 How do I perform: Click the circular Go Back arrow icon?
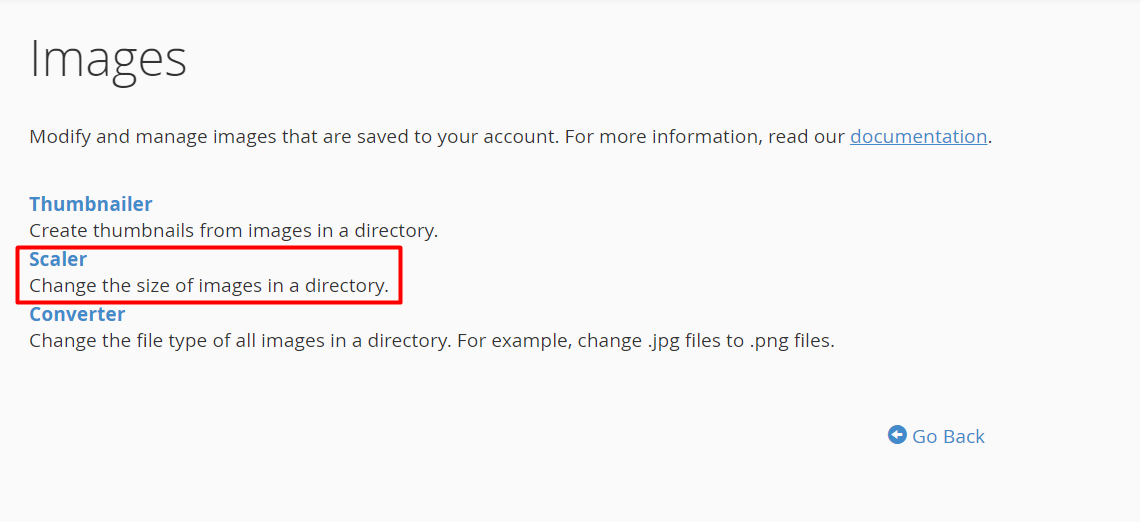pyautogui.click(x=897, y=435)
